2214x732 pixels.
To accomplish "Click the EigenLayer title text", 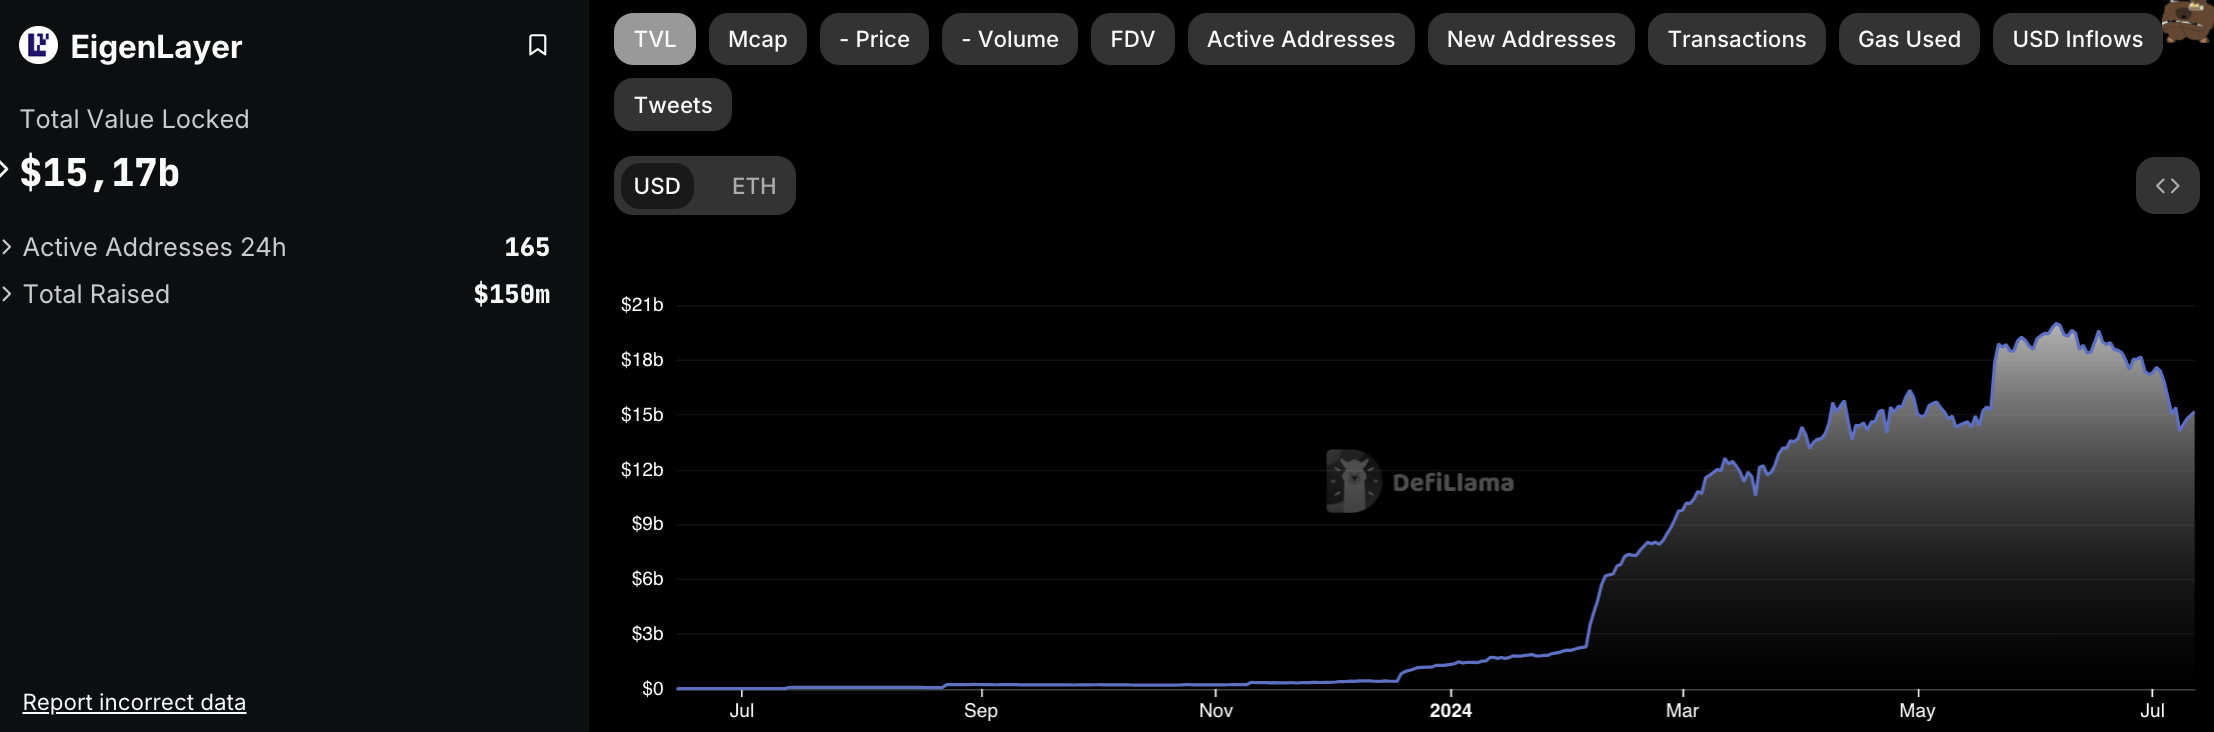I will 156,46.
